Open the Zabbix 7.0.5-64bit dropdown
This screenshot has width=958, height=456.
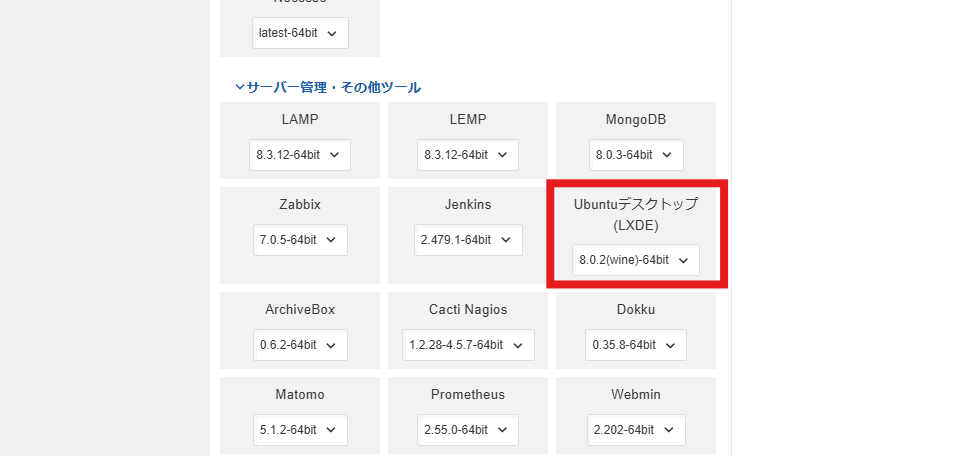tap(299, 240)
